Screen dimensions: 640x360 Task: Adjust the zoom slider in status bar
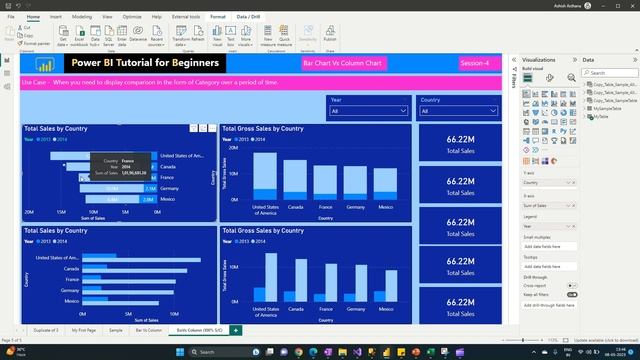coord(523,340)
